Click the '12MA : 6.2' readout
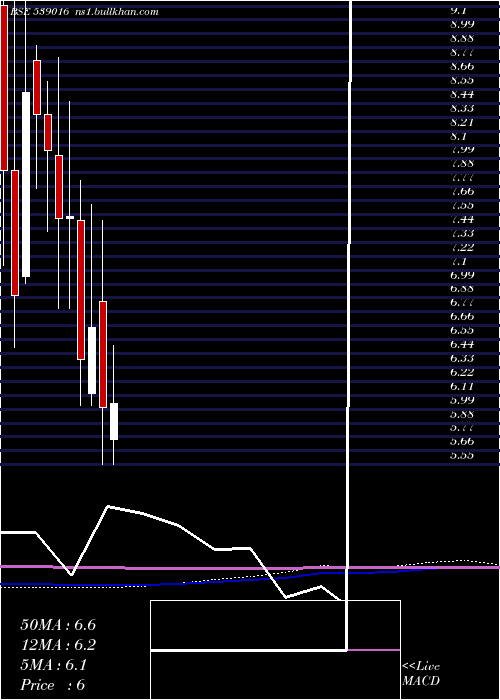Image resolution: width=500 pixels, height=700 pixels. tap(58, 645)
